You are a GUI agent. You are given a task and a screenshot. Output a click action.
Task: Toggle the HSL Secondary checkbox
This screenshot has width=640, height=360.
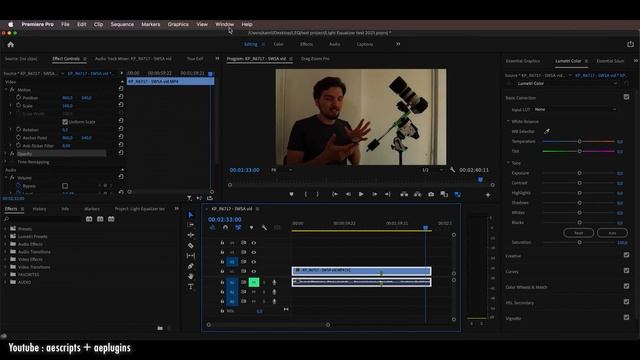pos(626,302)
